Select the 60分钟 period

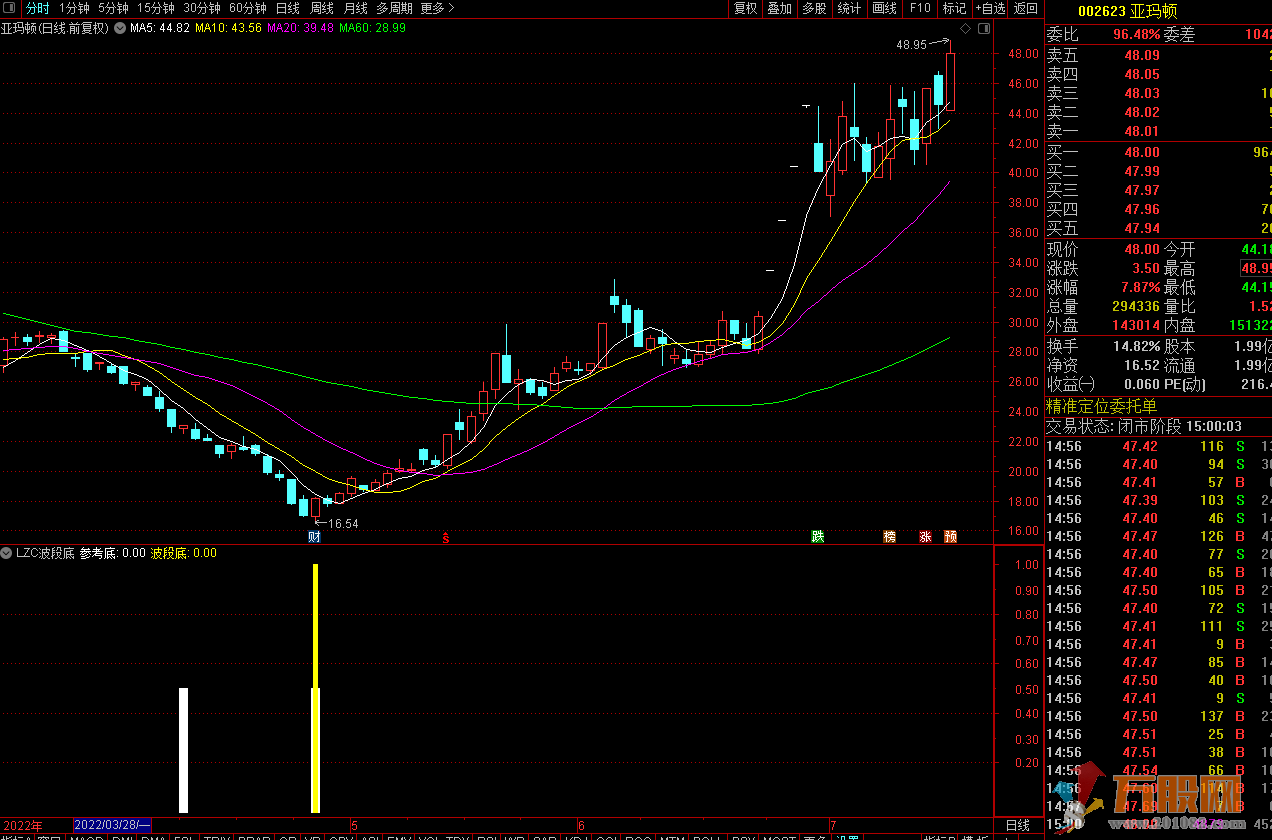coord(248,8)
